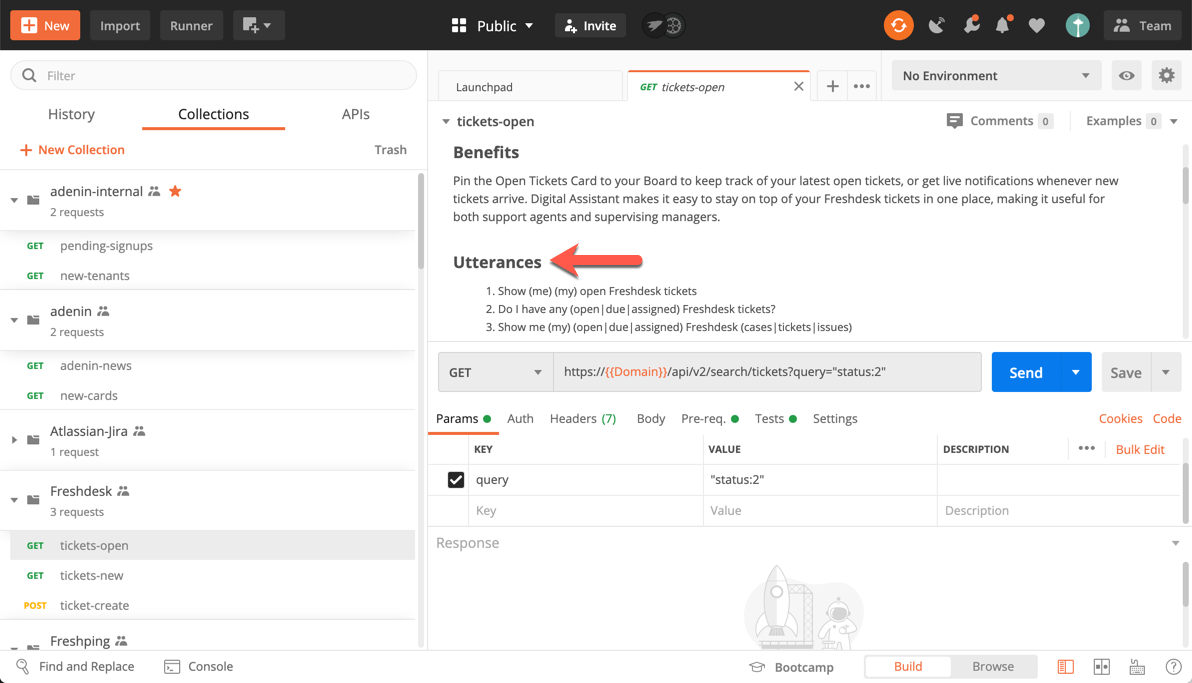This screenshot has width=1192, height=683.
Task: Open the help question mark icon
Action: pyautogui.click(x=1174, y=667)
